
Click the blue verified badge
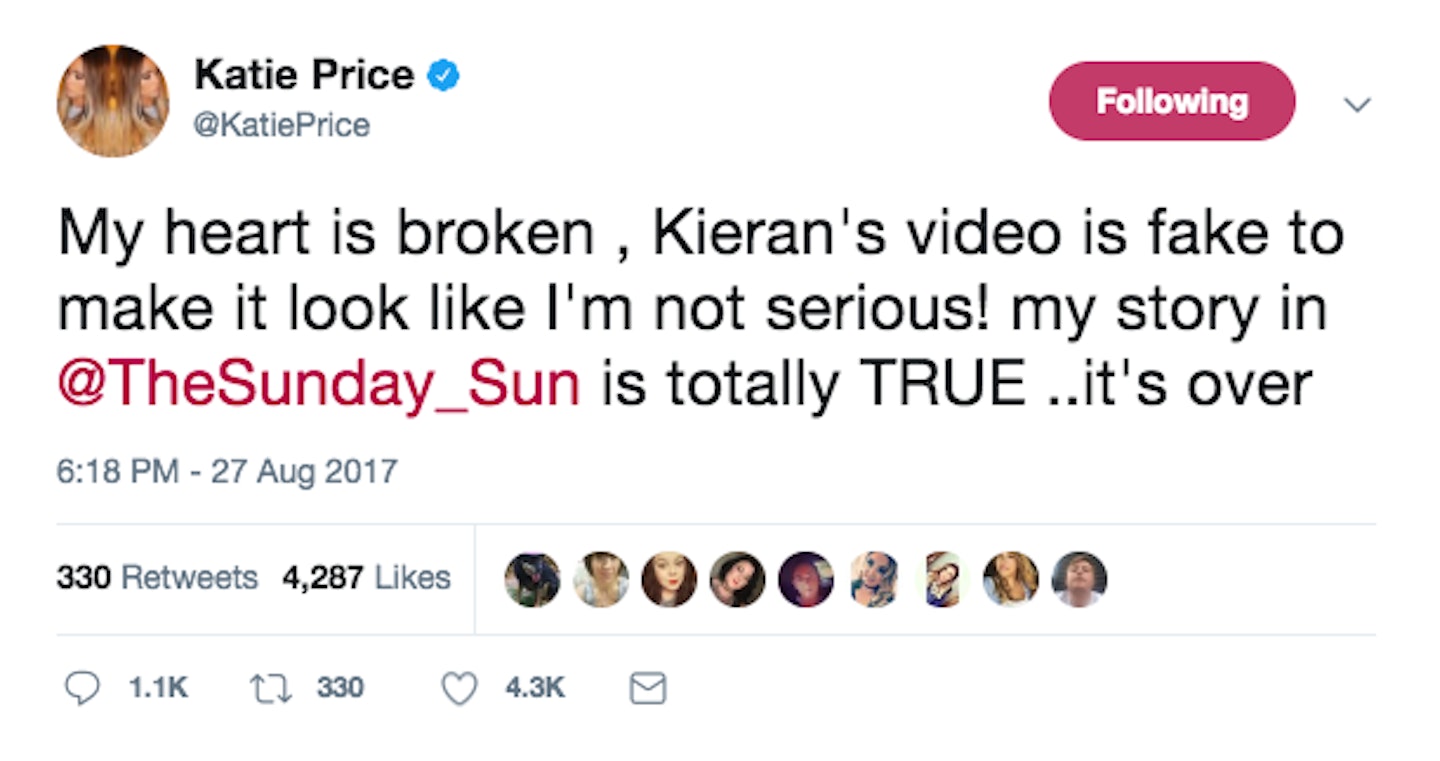pyautogui.click(x=444, y=76)
